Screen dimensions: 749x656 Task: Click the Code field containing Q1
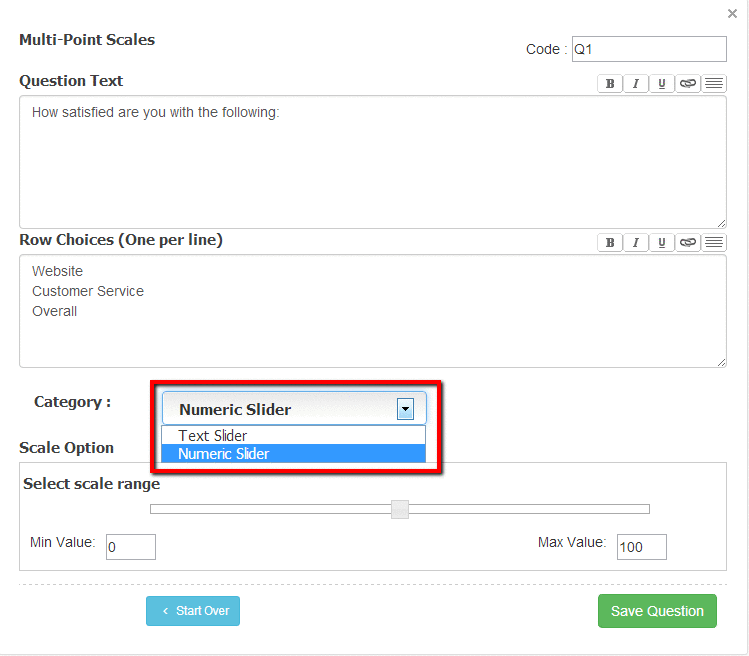(648, 49)
